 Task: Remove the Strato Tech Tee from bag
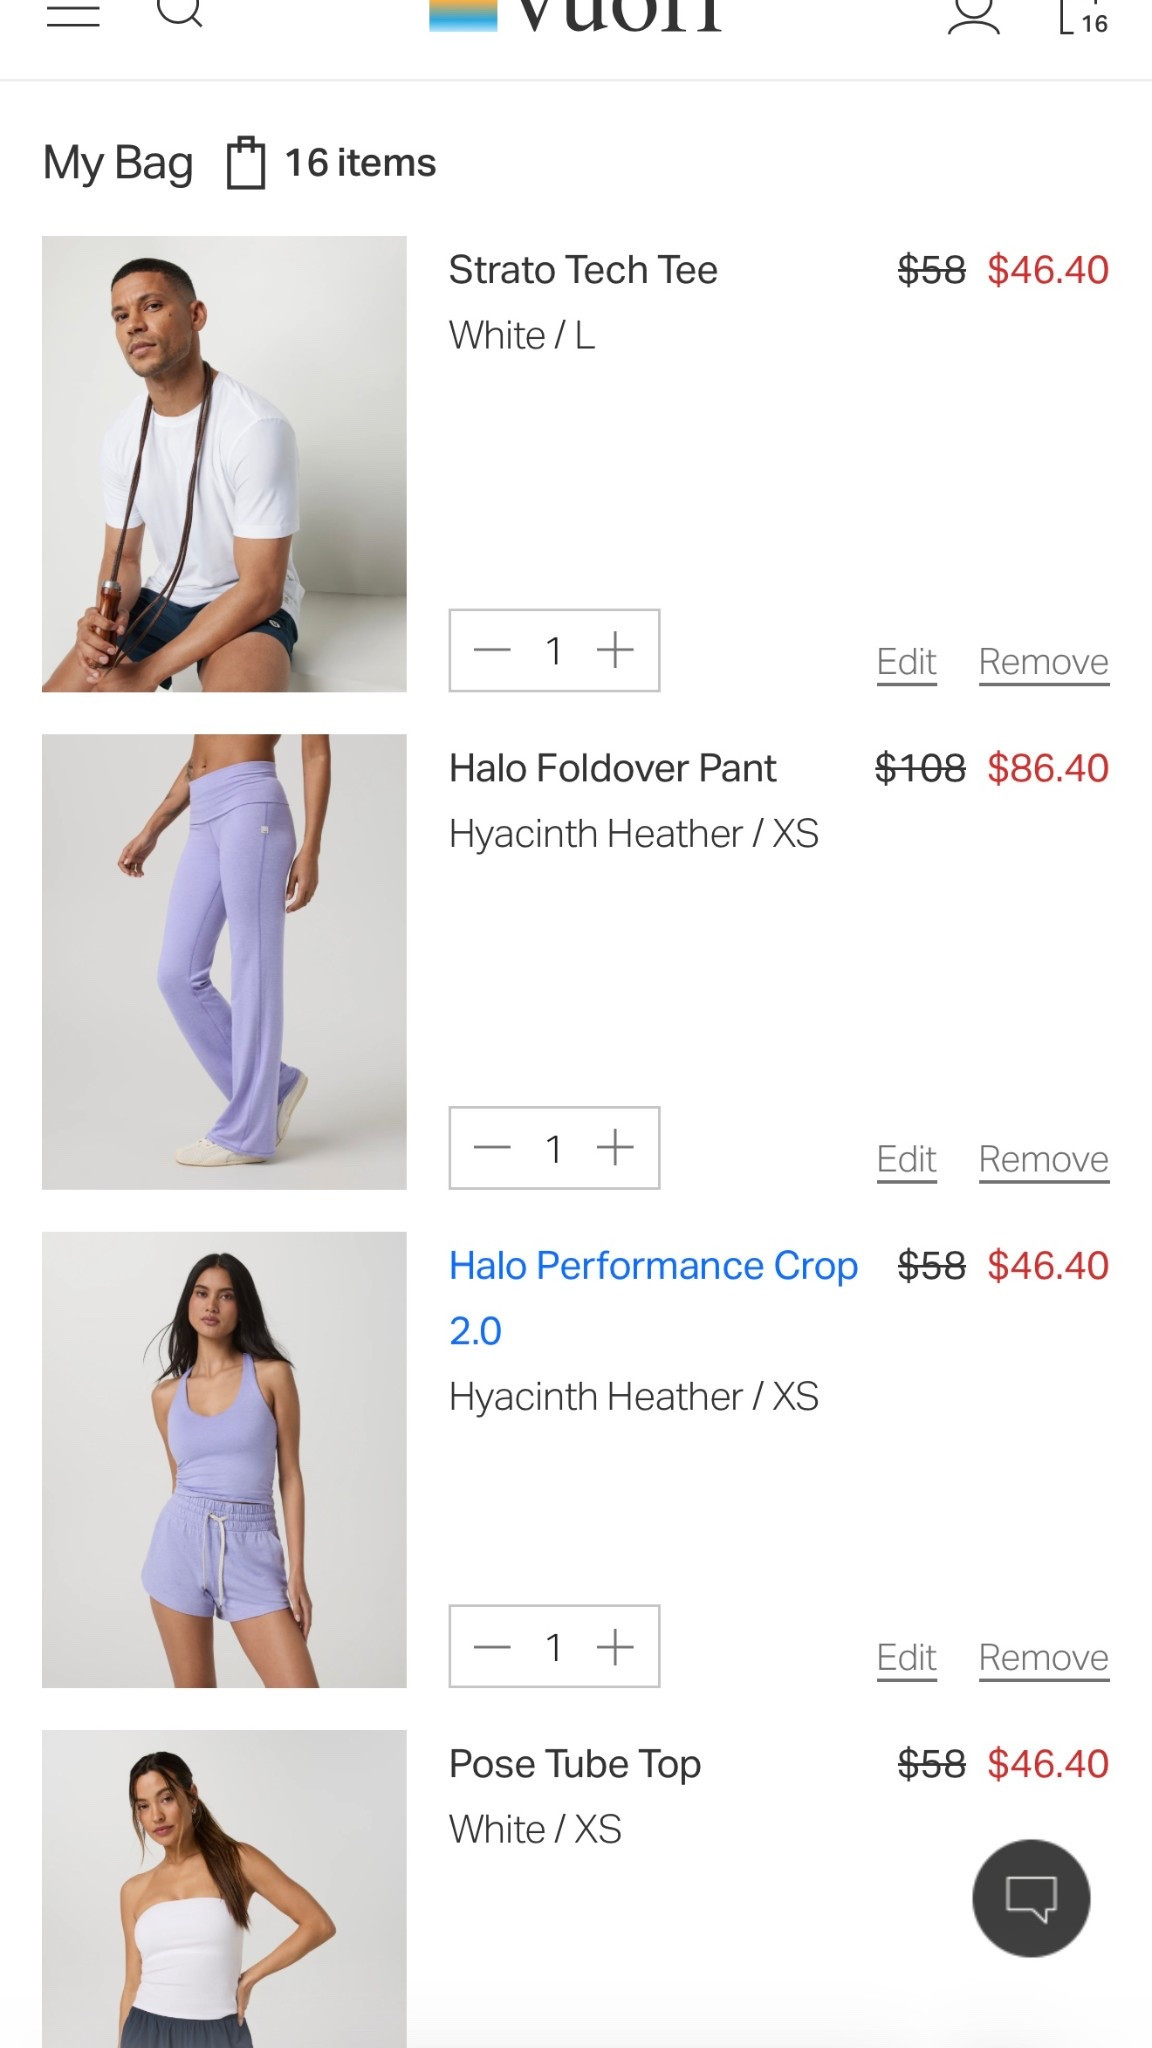1044,662
